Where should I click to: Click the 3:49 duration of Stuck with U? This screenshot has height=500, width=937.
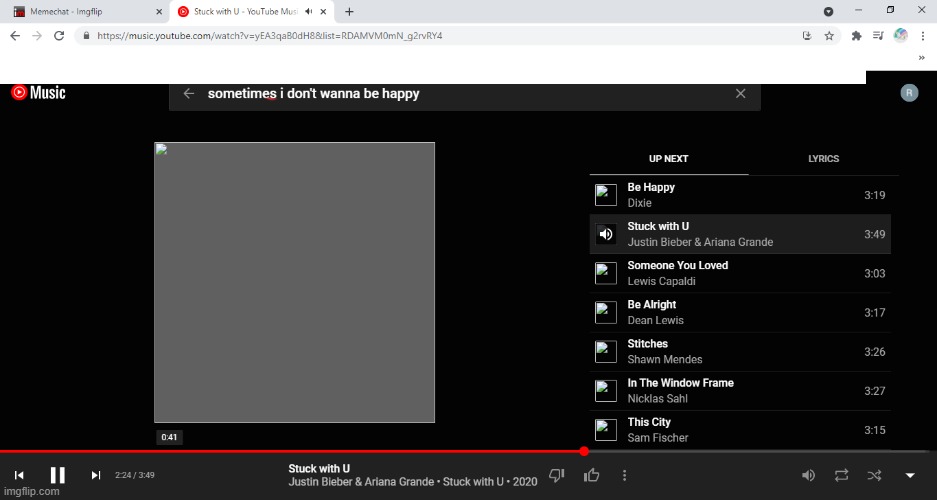(x=874, y=234)
